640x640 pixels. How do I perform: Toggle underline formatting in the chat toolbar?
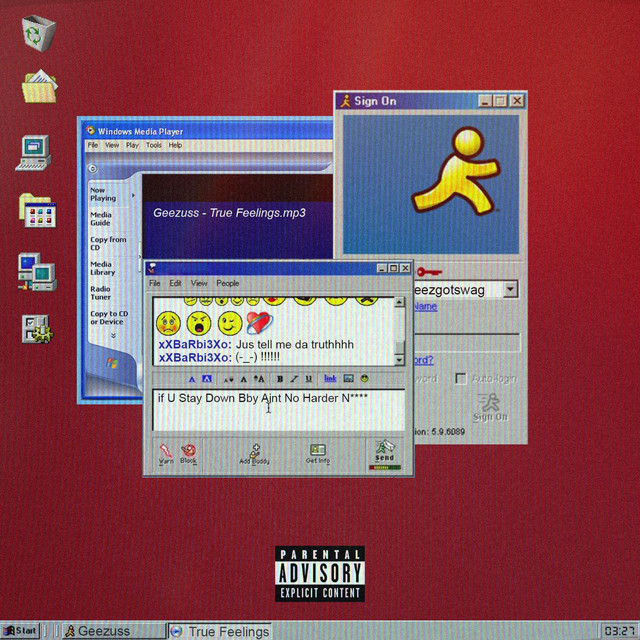click(x=307, y=379)
